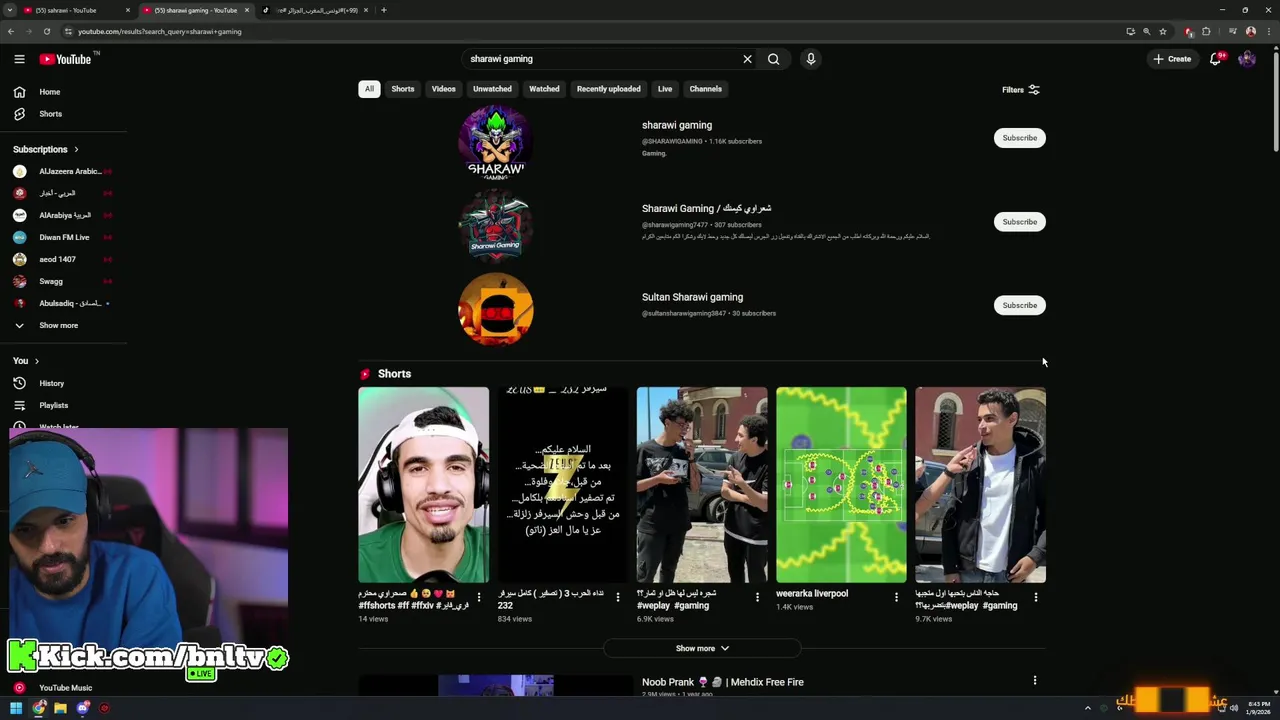
Task: Open YouTube Music in sidebar
Action: (65, 688)
